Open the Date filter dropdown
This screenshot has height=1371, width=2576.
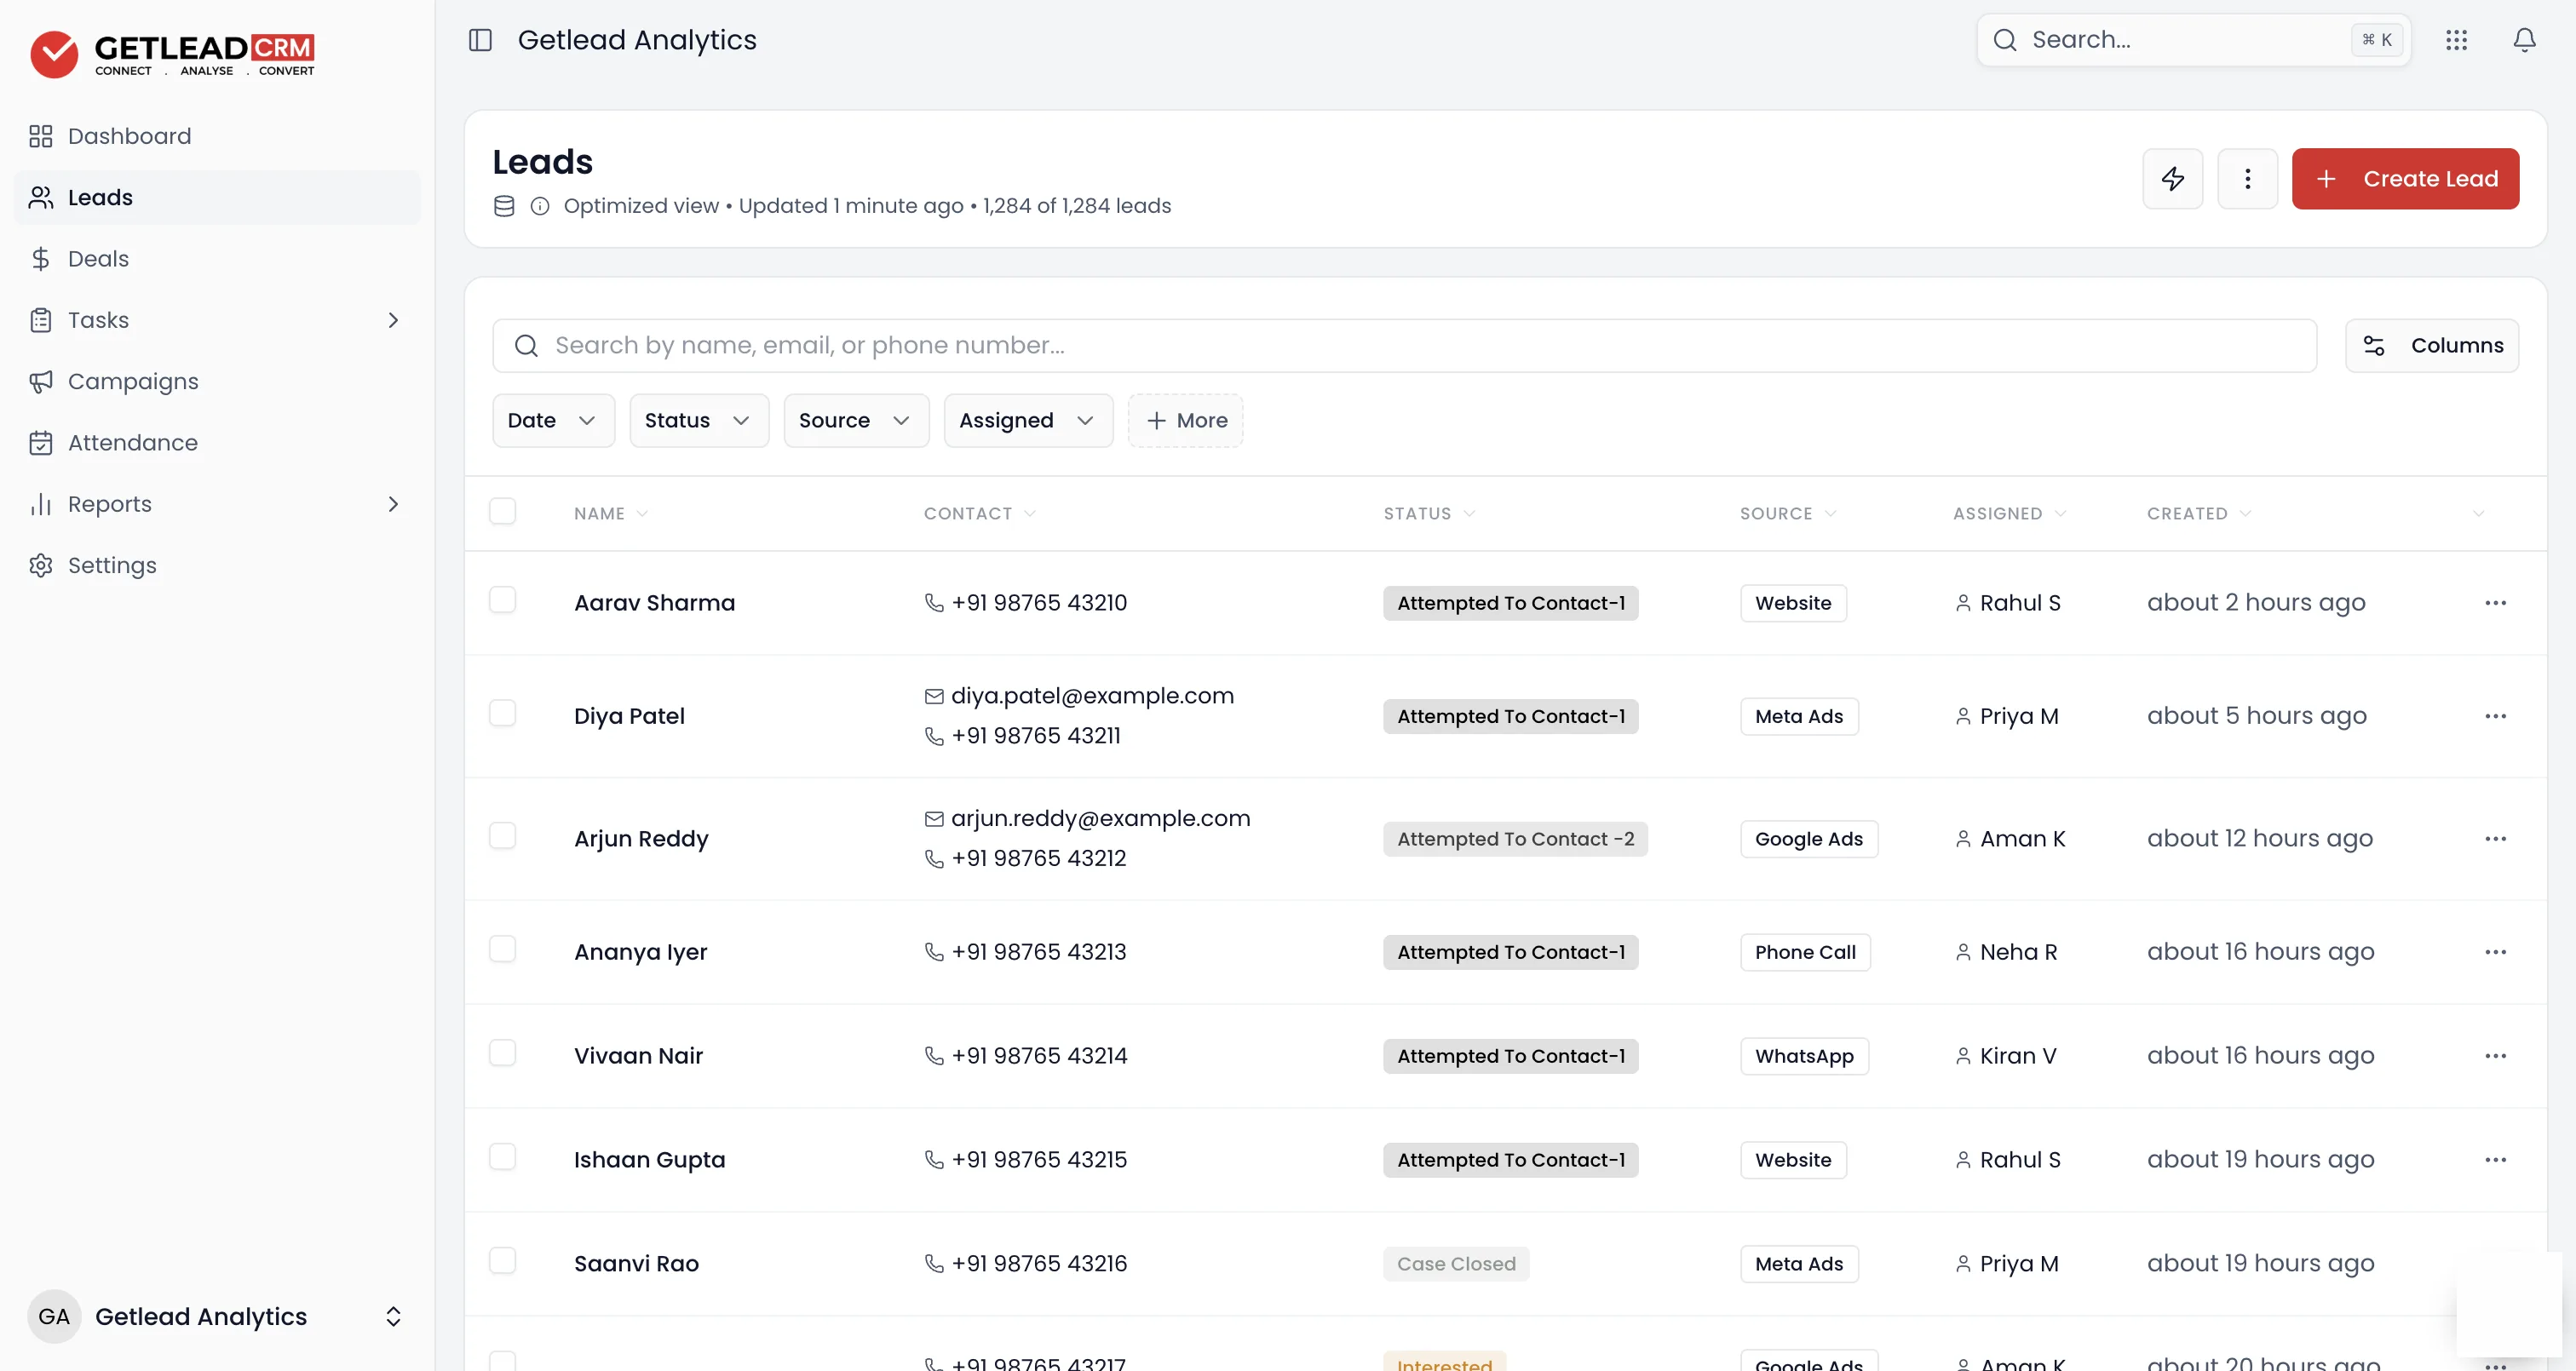[x=553, y=420]
